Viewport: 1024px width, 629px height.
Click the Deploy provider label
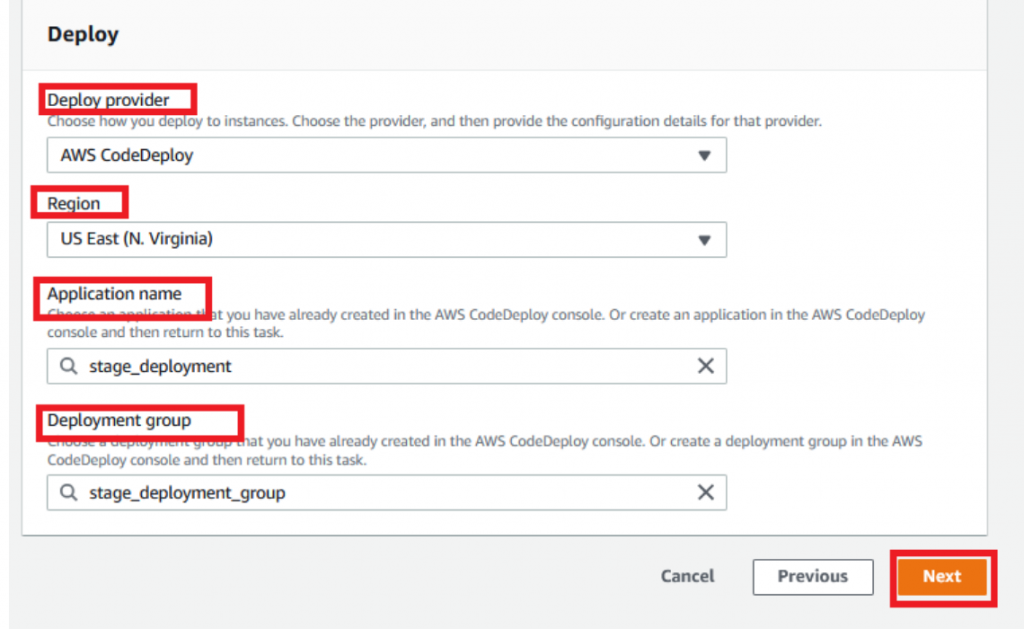pos(109,100)
